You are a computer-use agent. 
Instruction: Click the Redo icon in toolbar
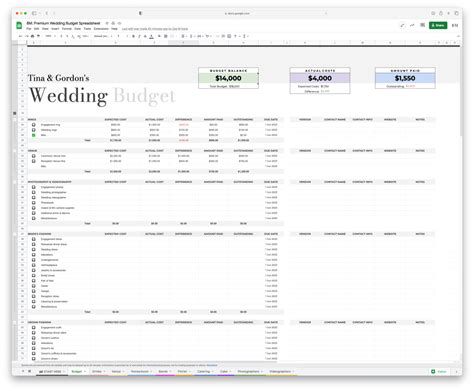[27, 36]
